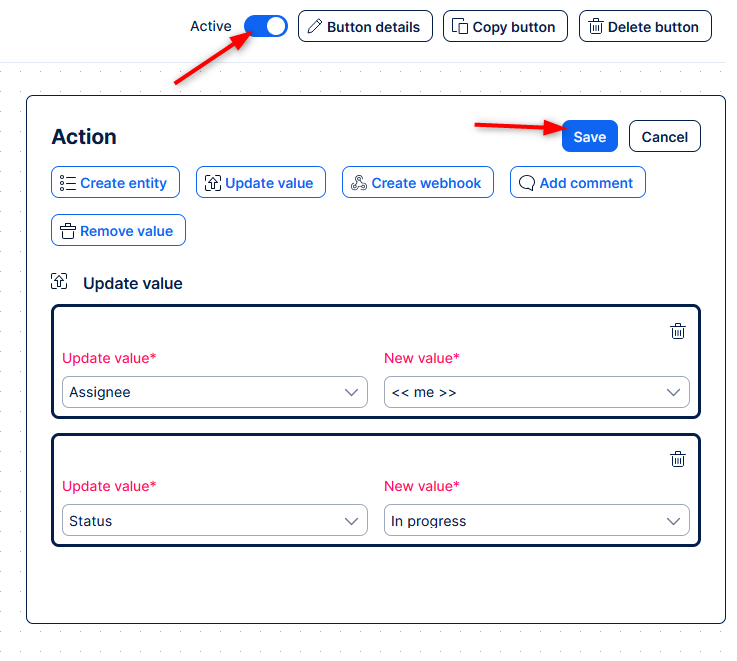The height and width of the screenshot is (661, 737).
Task: Open the Status update value dropdown
Action: tap(214, 521)
